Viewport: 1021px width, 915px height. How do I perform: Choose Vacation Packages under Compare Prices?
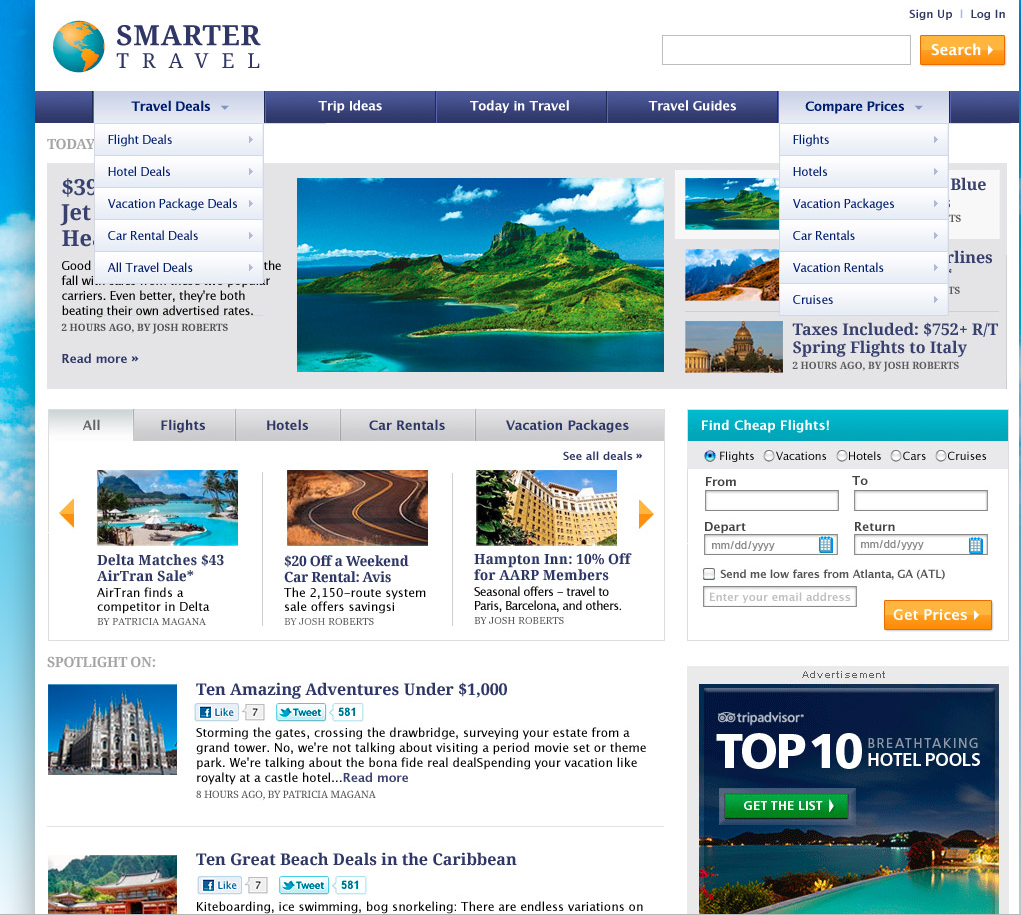tap(863, 203)
